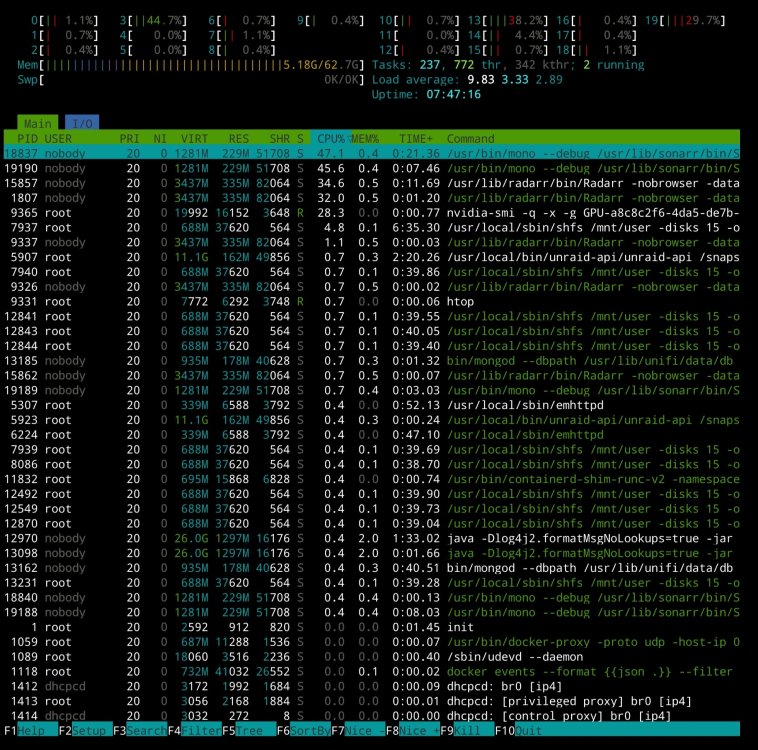Sort by the PRI column header

pos(130,138)
